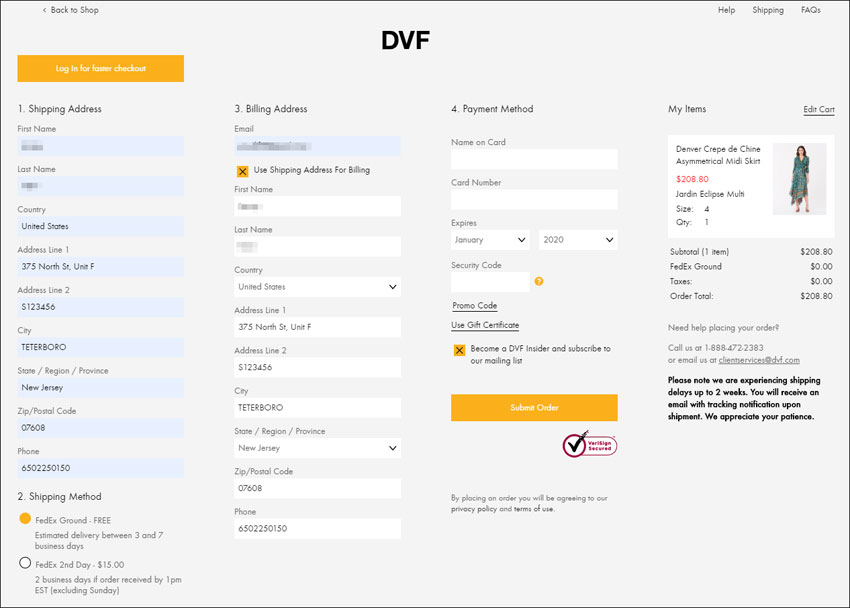Image resolution: width=850 pixels, height=608 pixels.
Task: Click the Jardin Eclipse Multi color text
Action: (710, 194)
